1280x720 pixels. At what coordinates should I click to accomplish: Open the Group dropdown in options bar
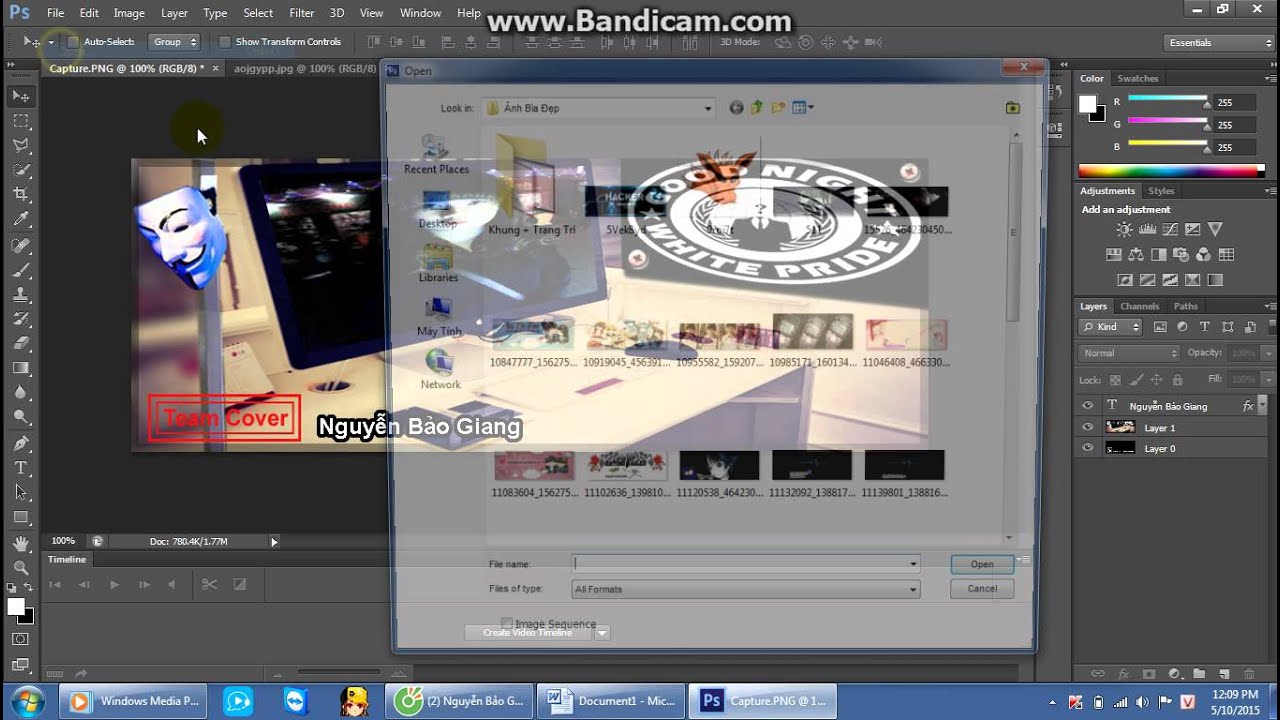click(x=174, y=42)
